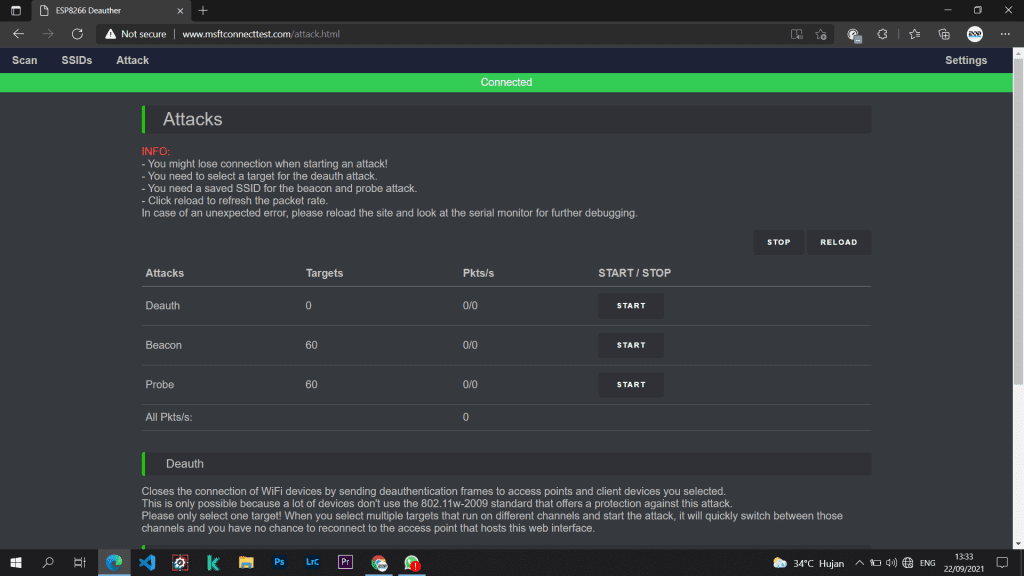Go to the SSIDs page
The height and width of the screenshot is (576, 1024).
click(77, 60)
